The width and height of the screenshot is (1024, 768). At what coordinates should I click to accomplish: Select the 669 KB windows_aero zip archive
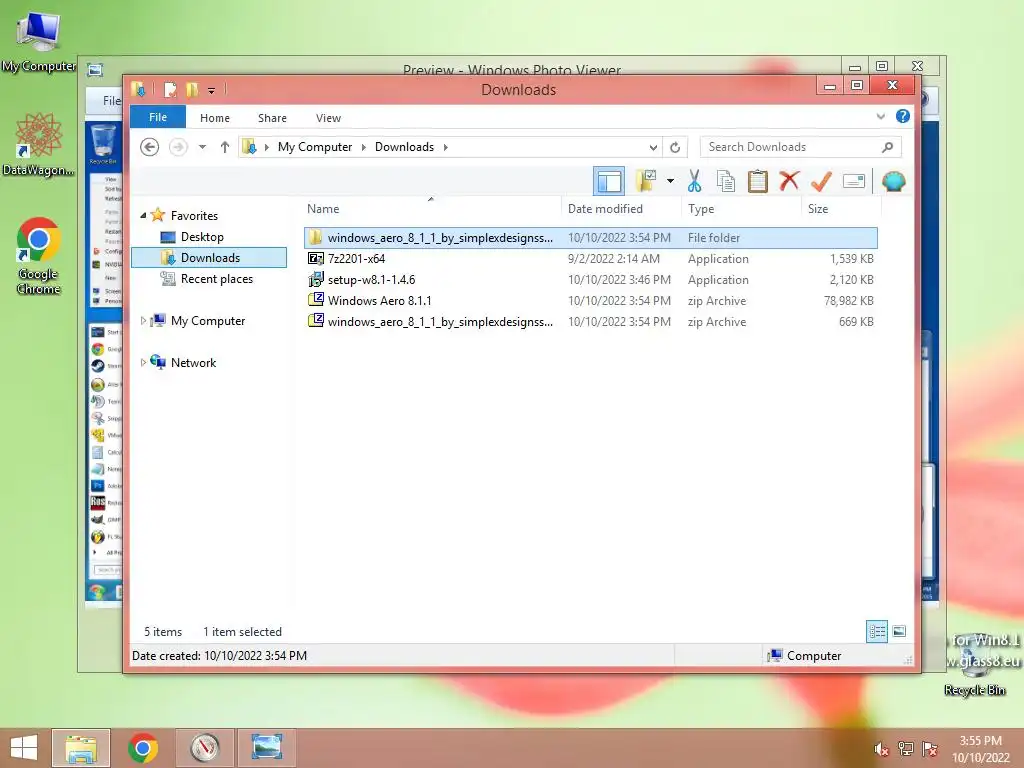point(590,321)
